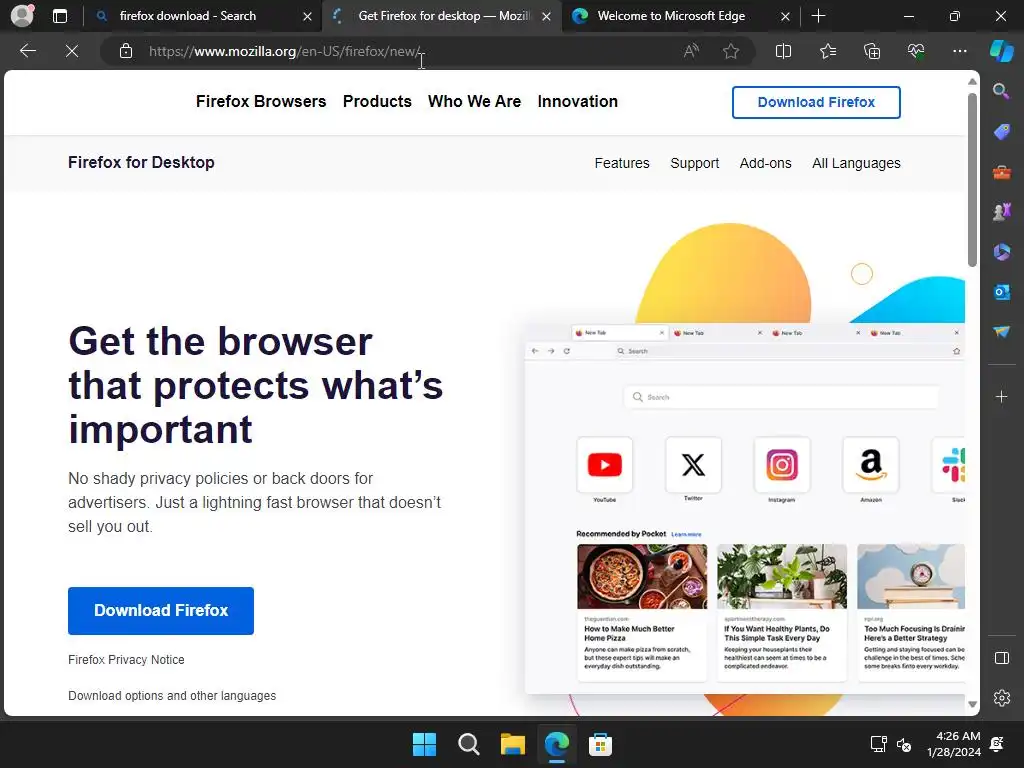1024x768 pixels.
Task: Open Microsoft Store from the taskbar
Action: point(600,744)
